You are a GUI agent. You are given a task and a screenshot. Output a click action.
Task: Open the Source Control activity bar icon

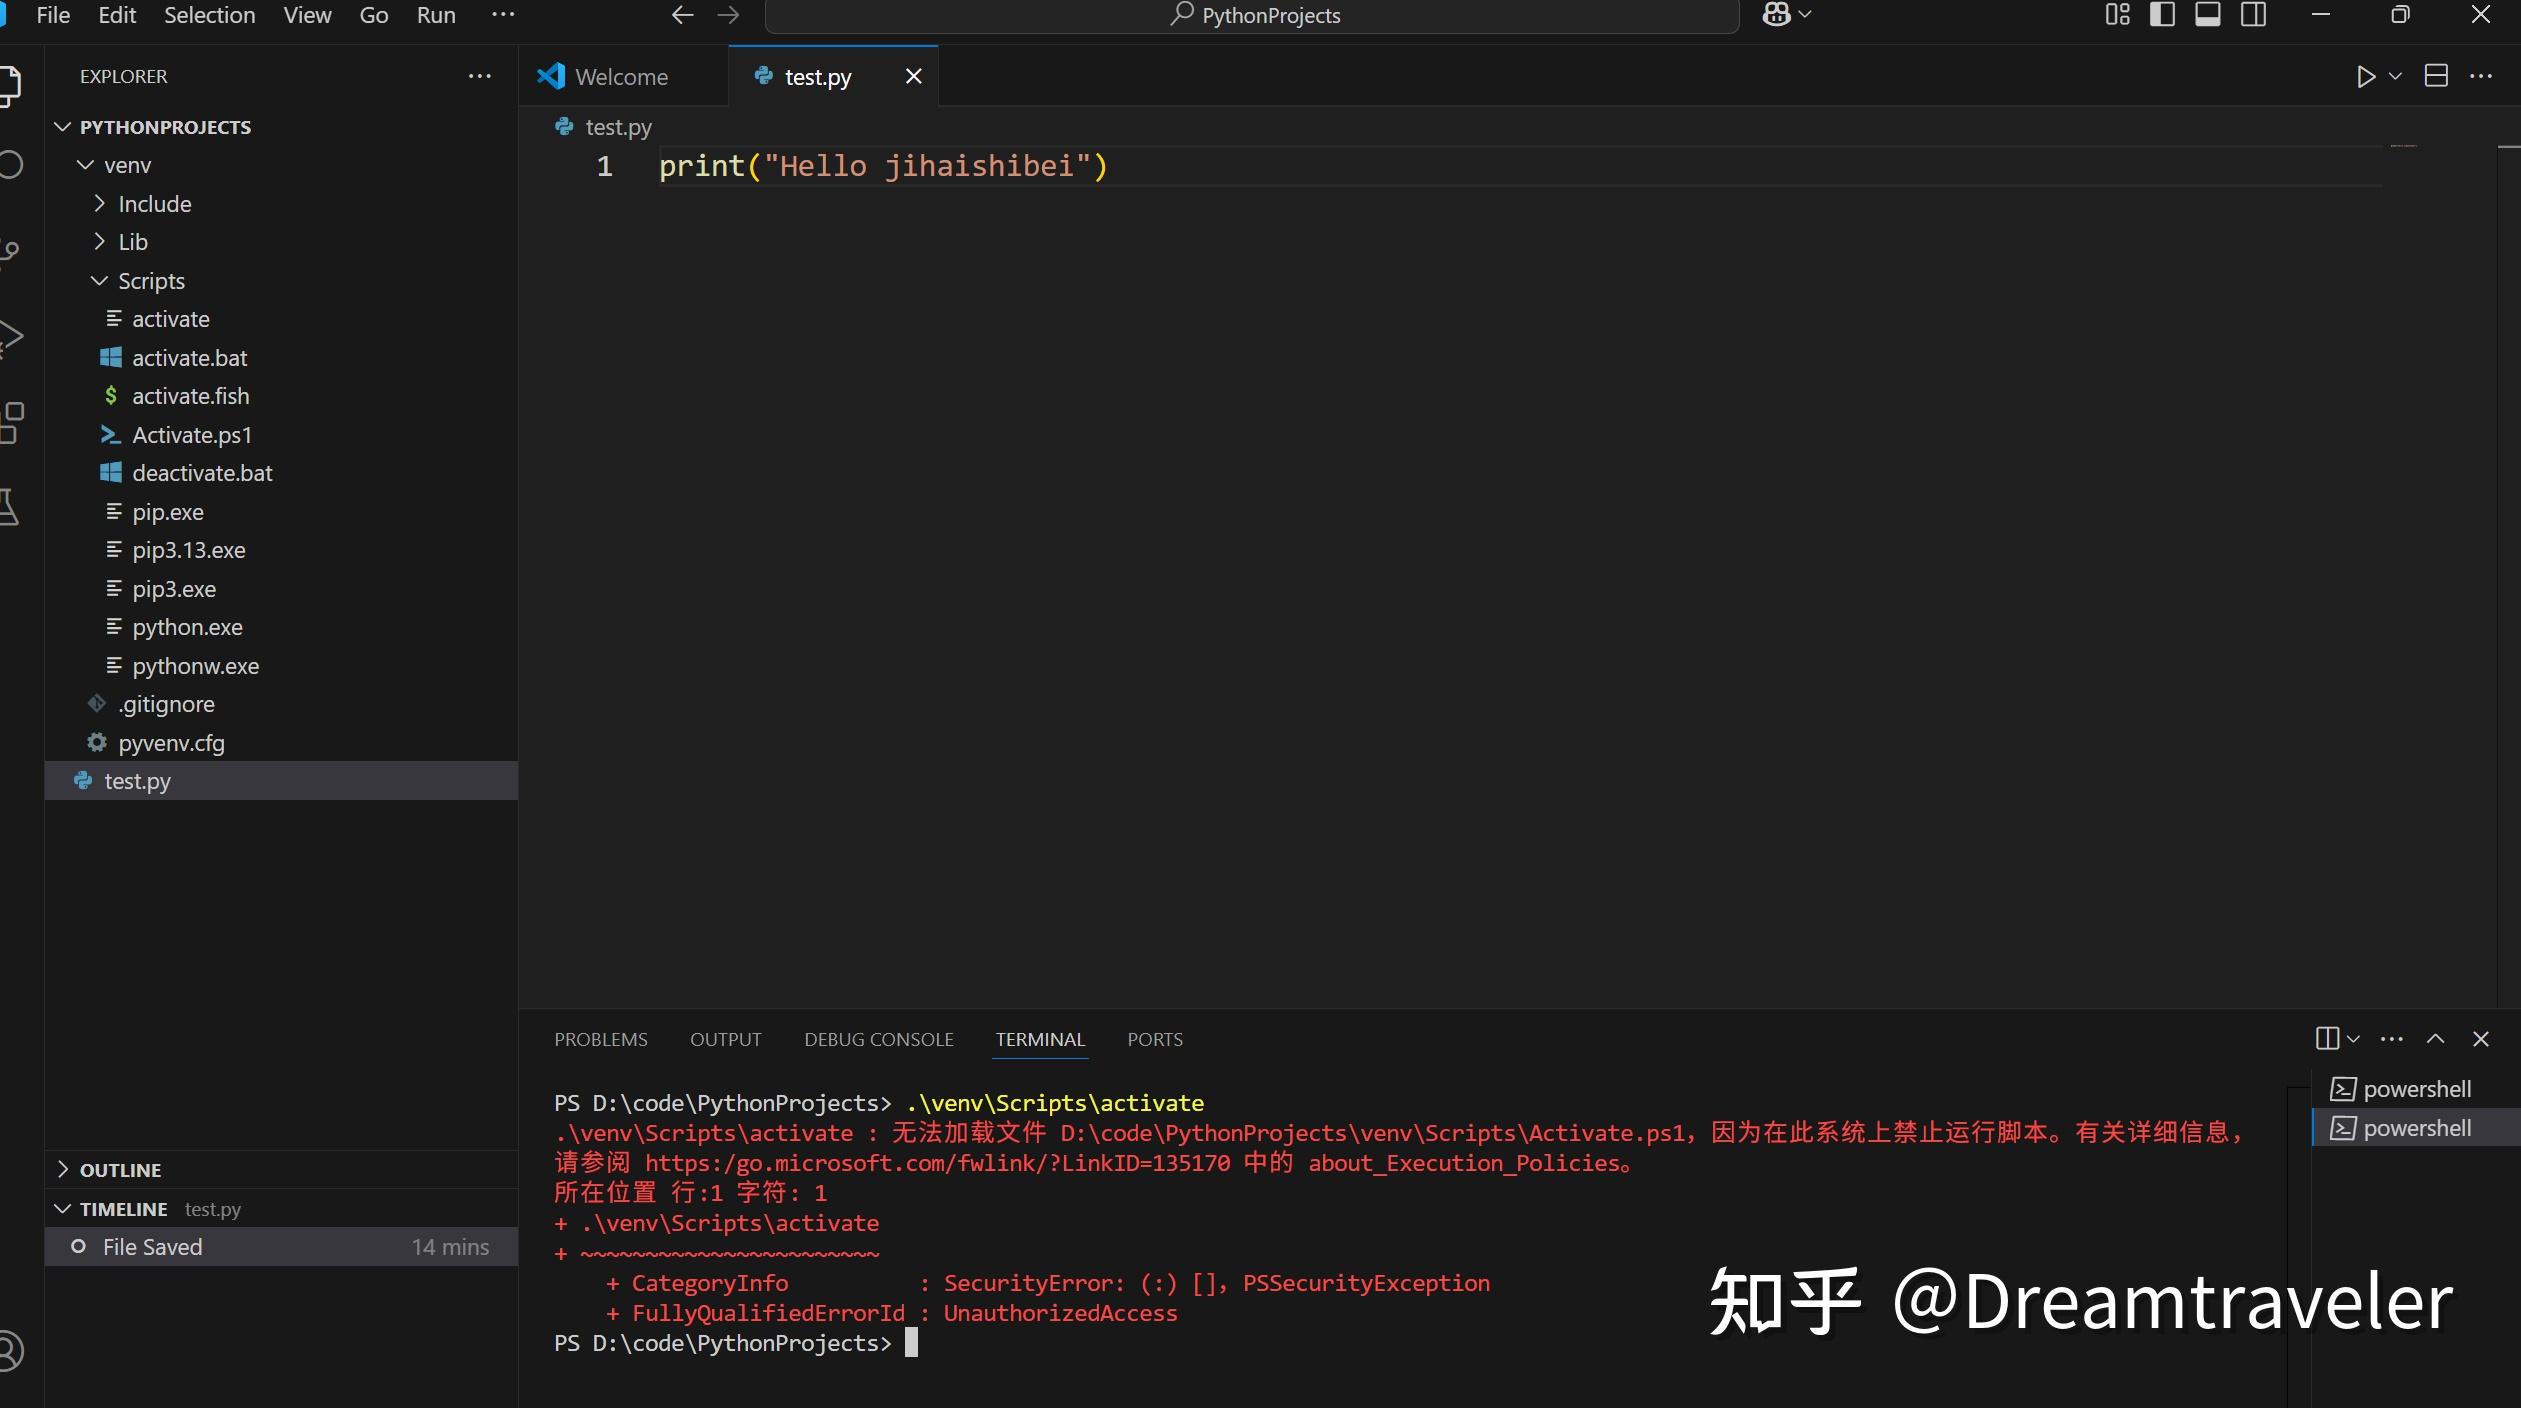9,252
